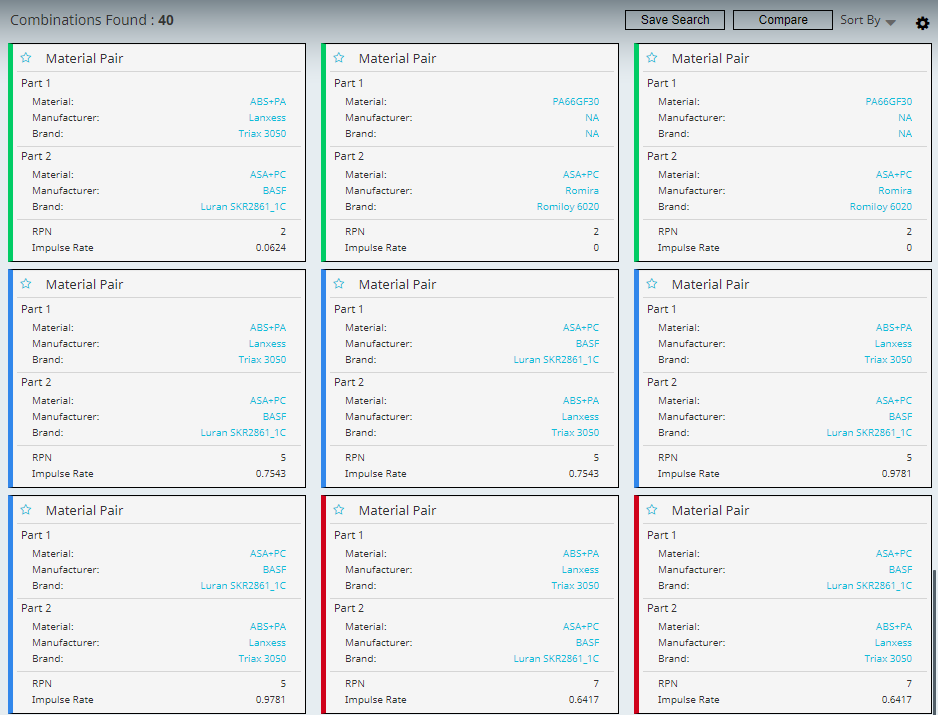The height and width of the screenshot is (715, 938).
Task: Click Part 1 ASA+PC link, impulse 0.6417 card
Action: [894, 554]
